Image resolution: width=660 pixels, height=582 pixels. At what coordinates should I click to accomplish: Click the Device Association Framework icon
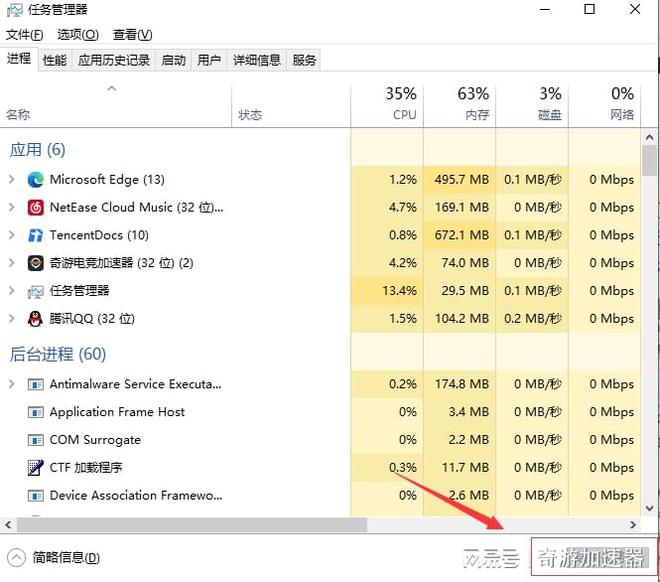coord(35,496)
